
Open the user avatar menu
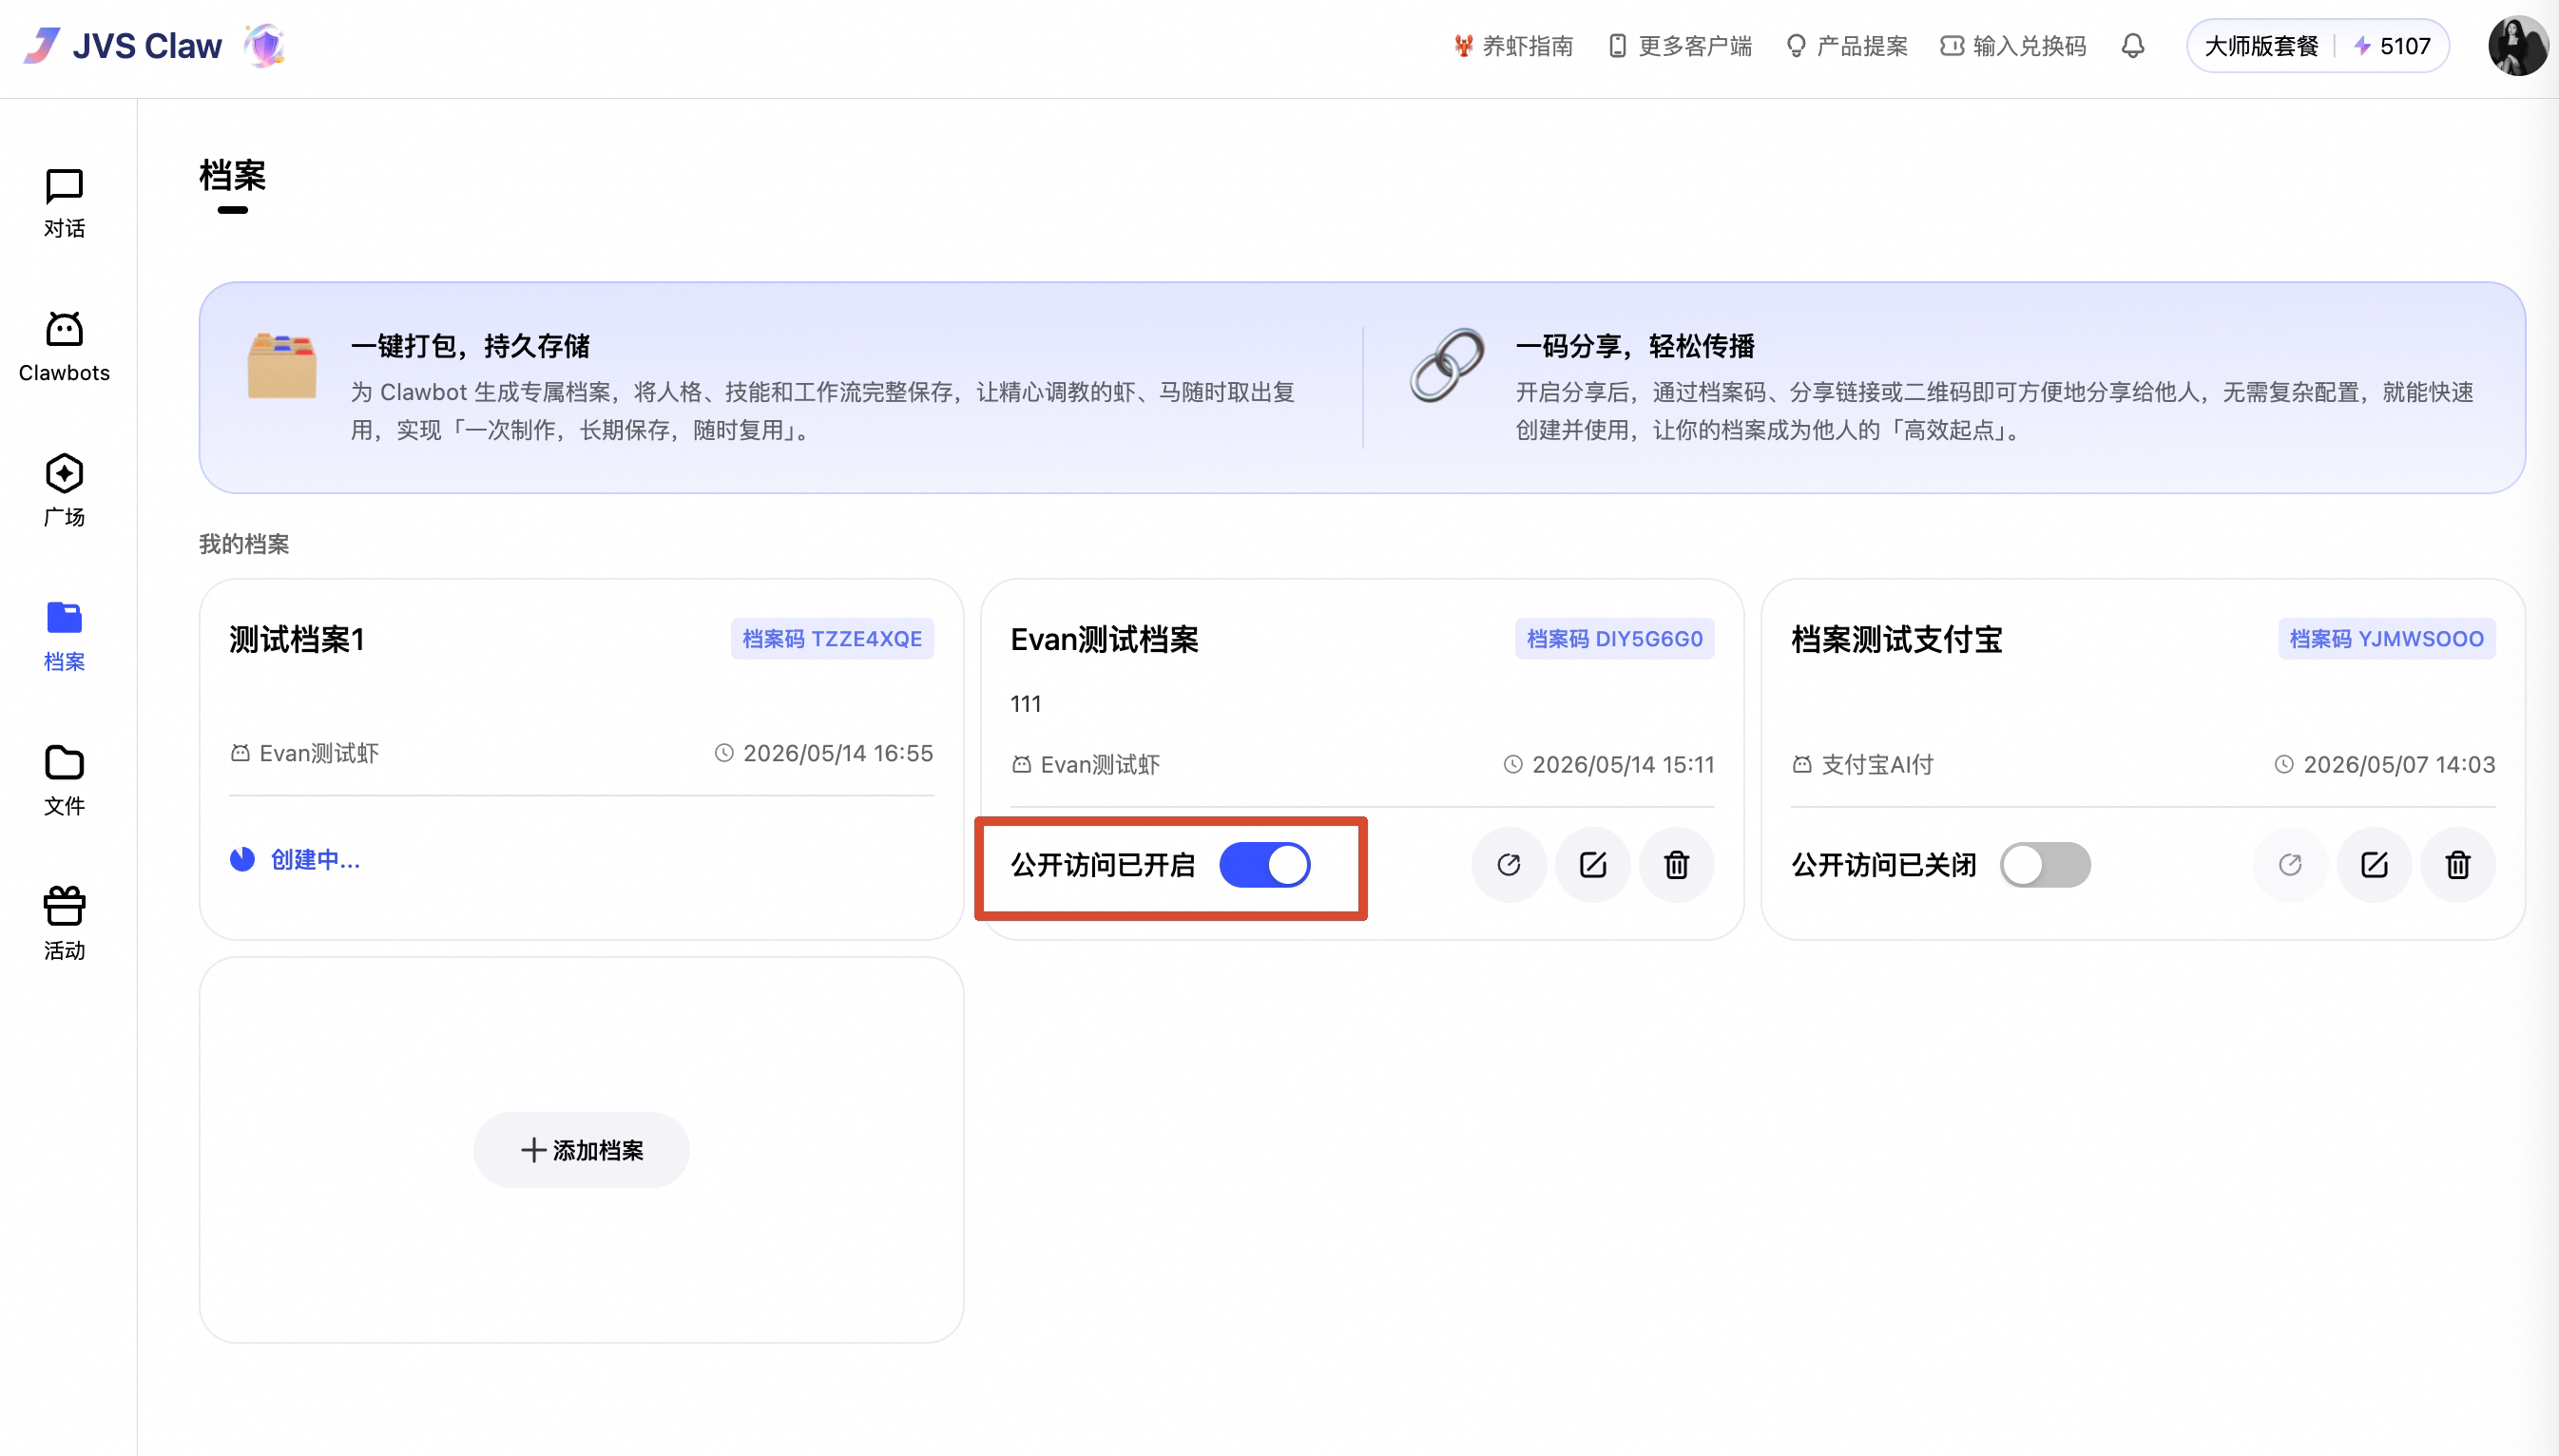[x=2516, y=46]
